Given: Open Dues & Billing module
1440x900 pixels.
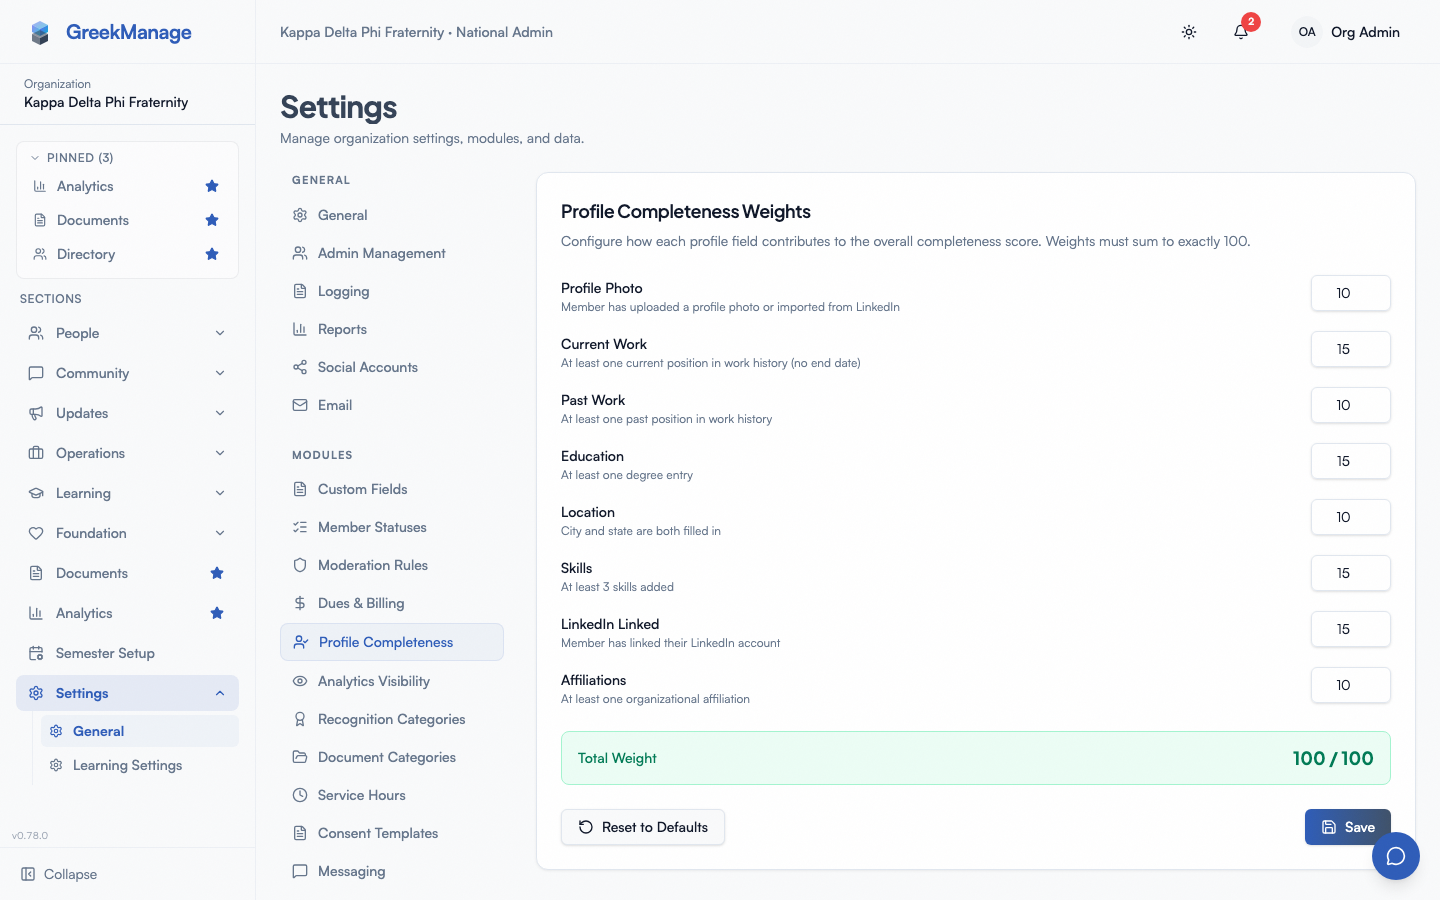Looking at the screenshot, I should [392, 603].
